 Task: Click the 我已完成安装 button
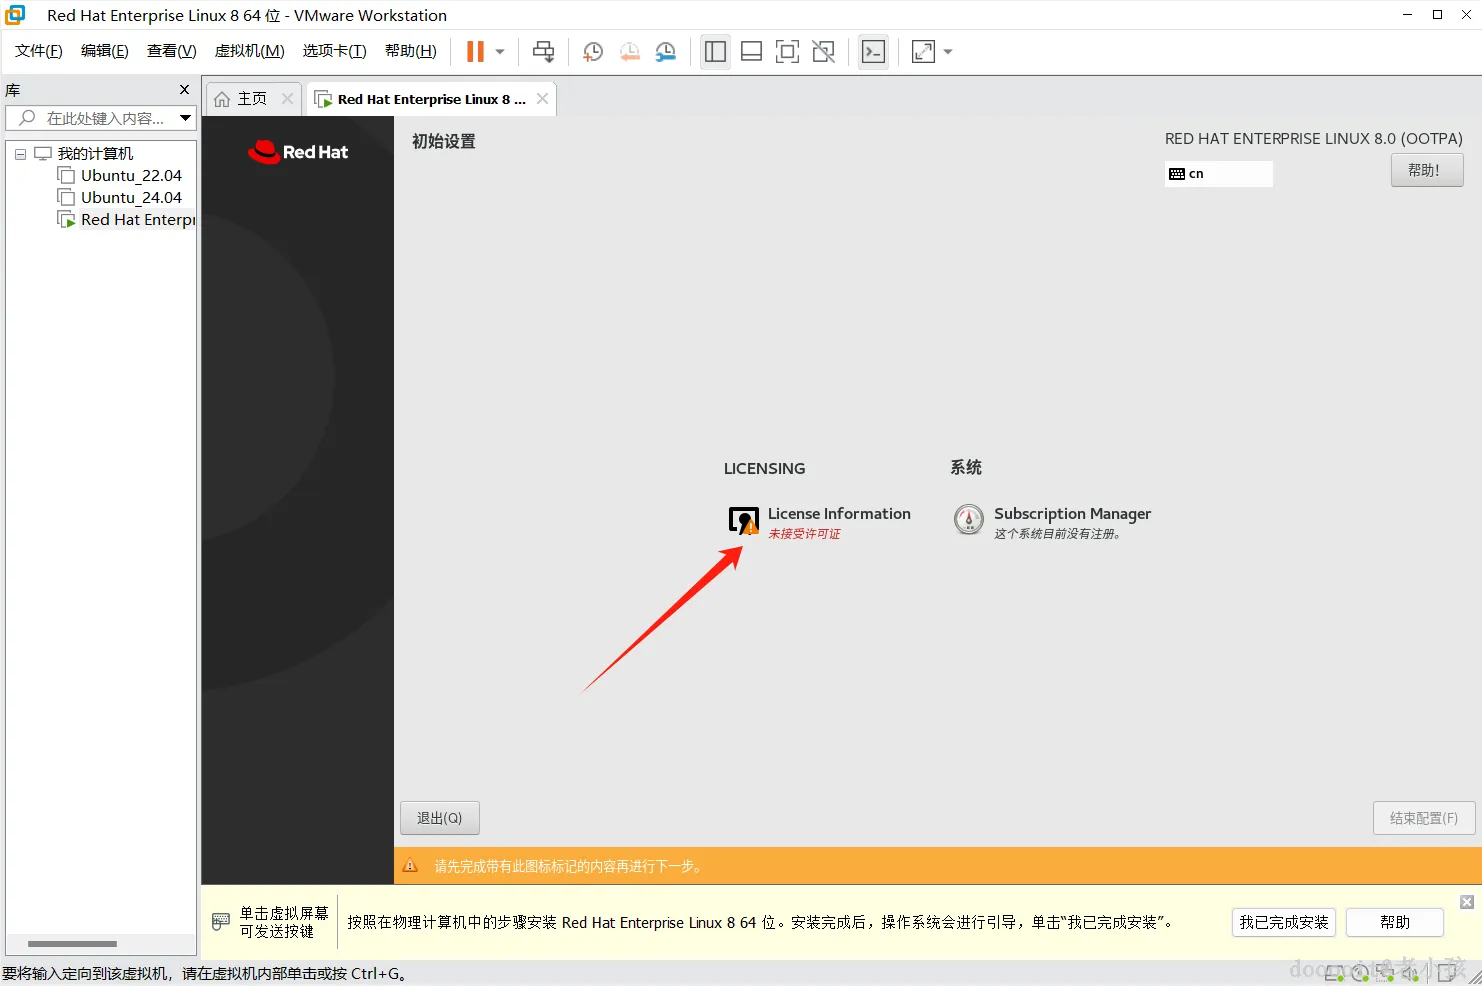click(1284, 922)
